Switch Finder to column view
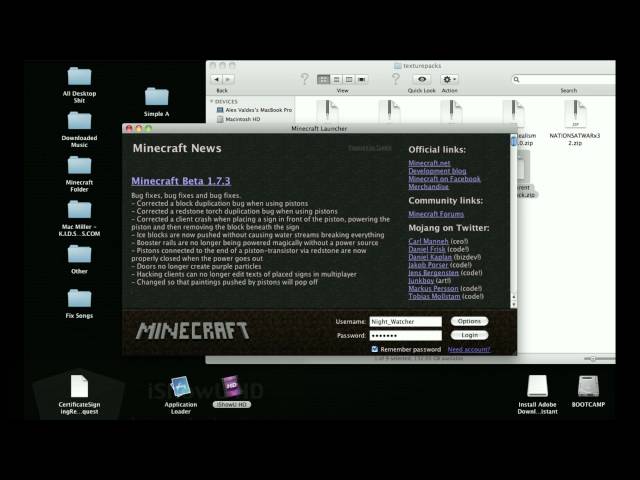 [349, 80]
